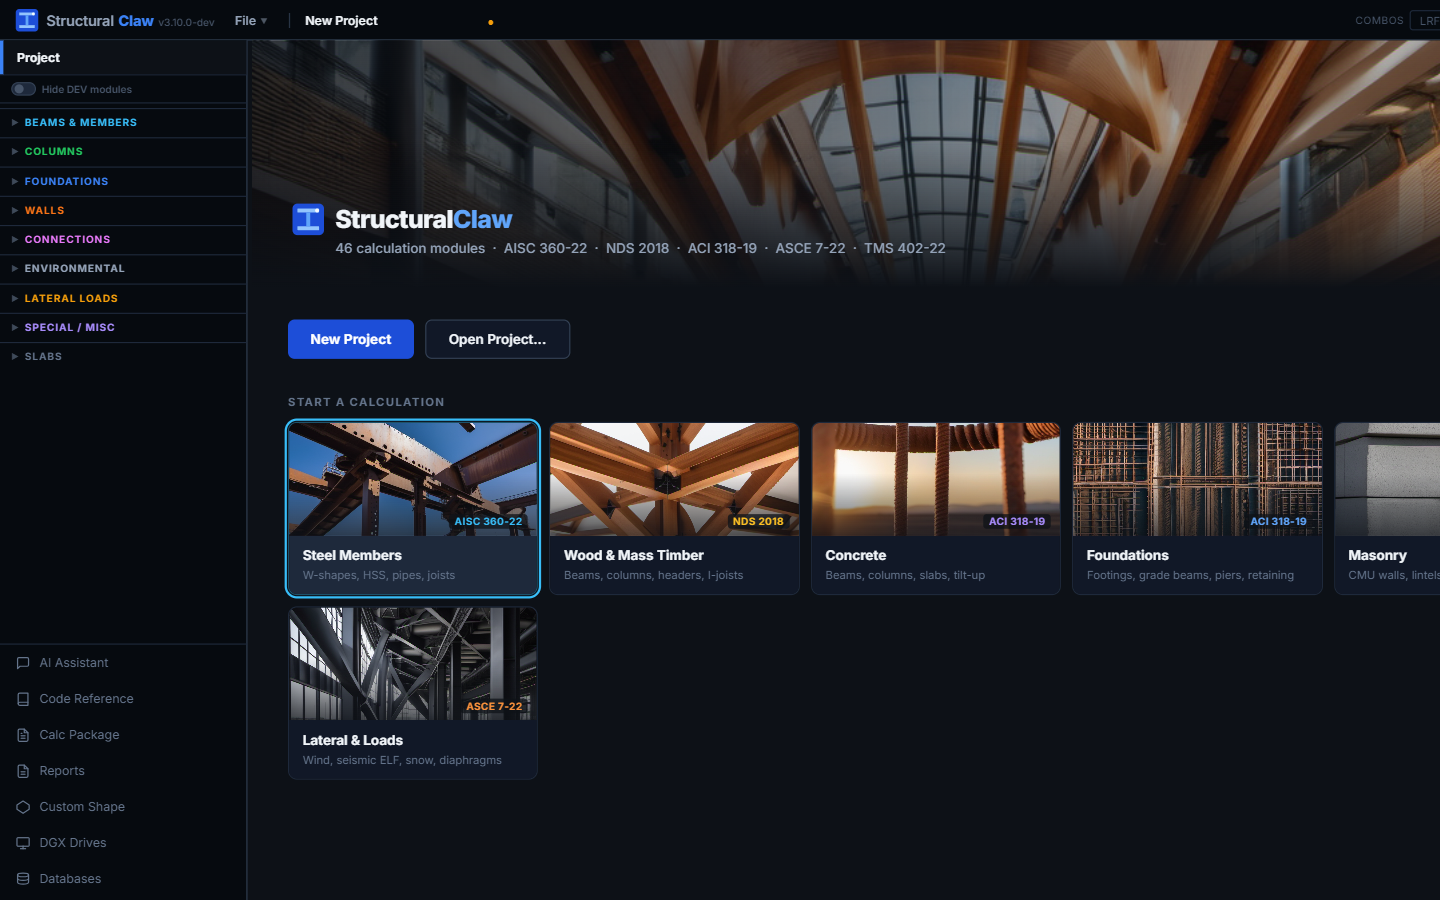Open Custom Shape tool

(x=123, y=807)
